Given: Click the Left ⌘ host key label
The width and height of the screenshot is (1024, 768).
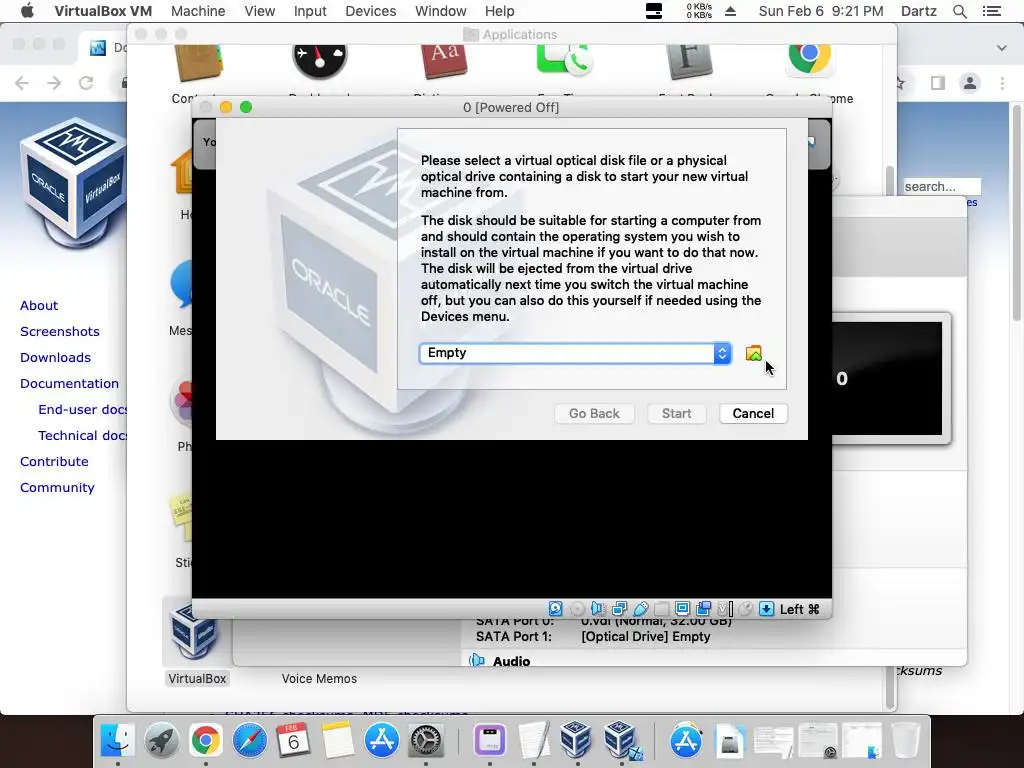Looking at the screenshot, I should coord(799,609).
